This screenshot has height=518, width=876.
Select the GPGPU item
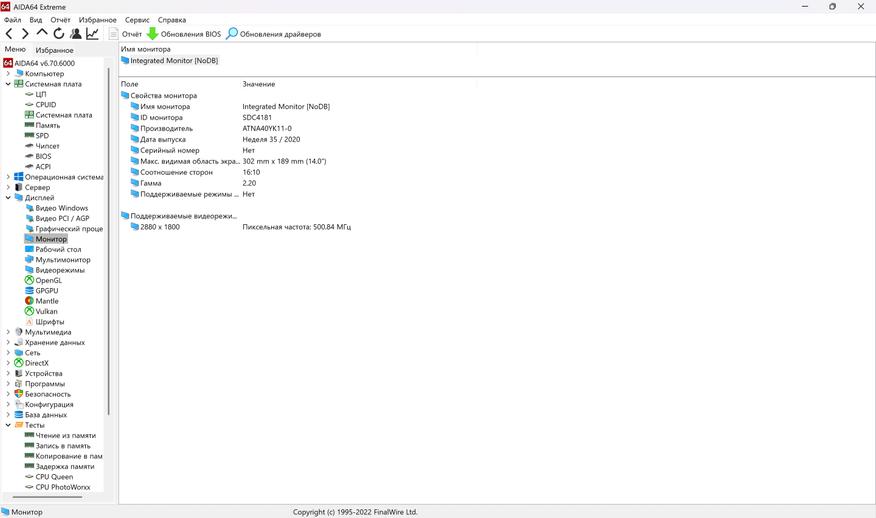(x=42, y=291)
